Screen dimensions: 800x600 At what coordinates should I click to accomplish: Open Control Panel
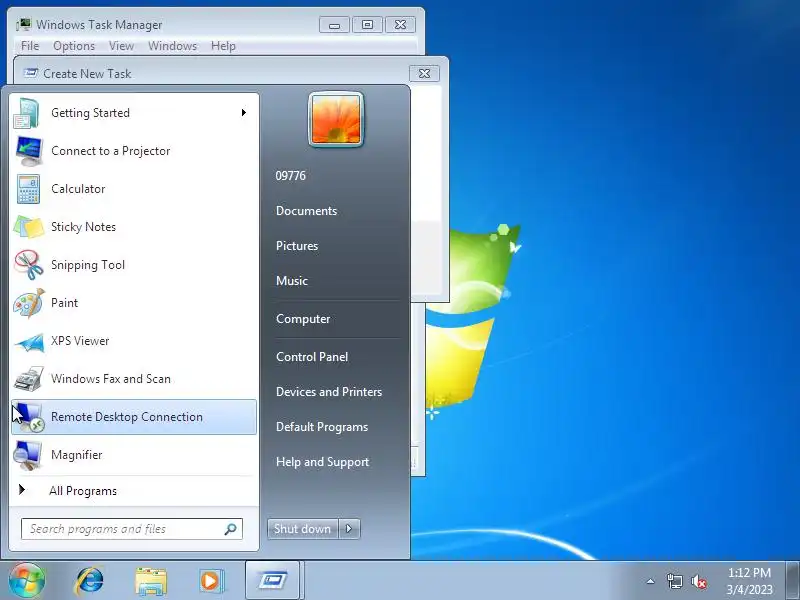tap(312, 357)
